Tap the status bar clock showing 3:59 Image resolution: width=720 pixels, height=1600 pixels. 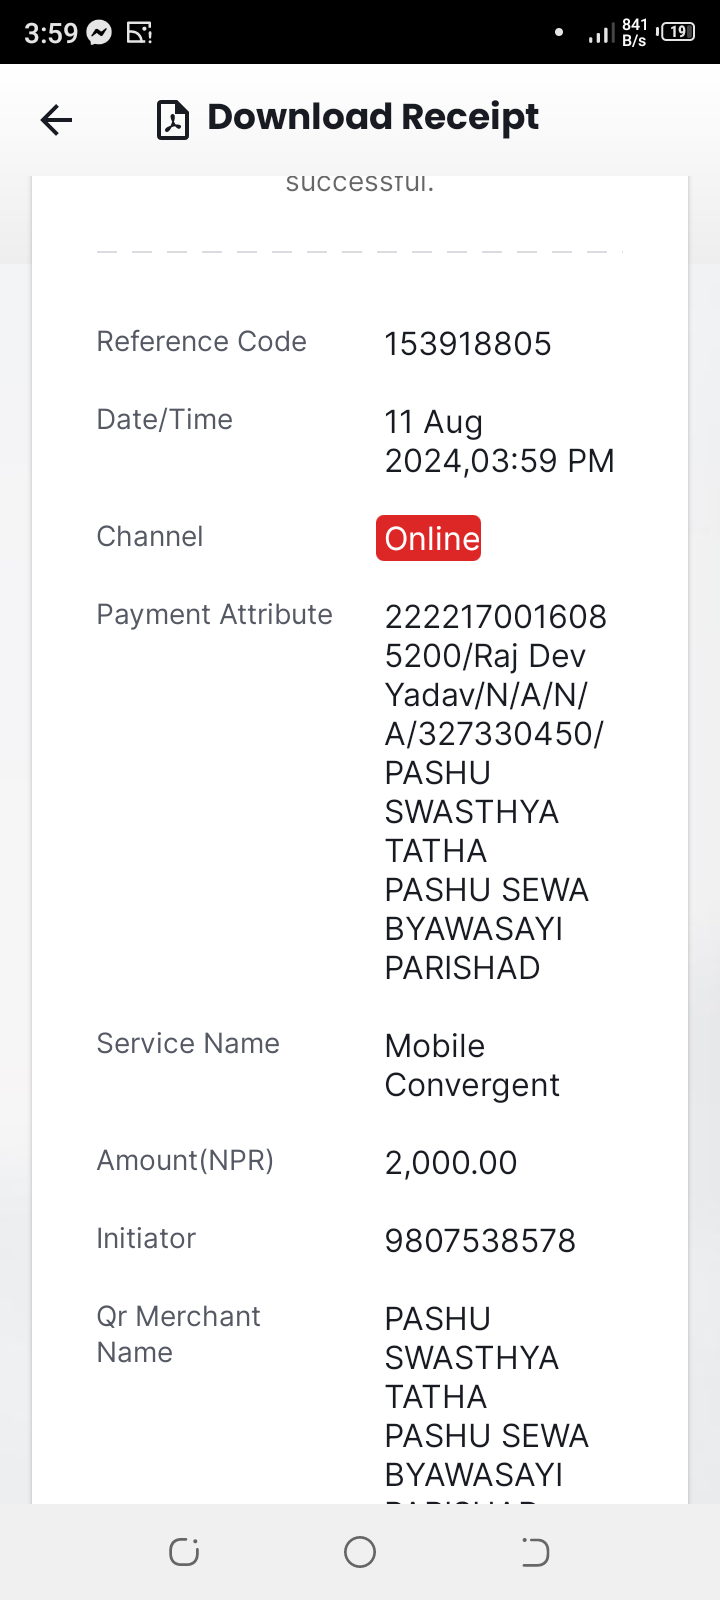[51, 33]
